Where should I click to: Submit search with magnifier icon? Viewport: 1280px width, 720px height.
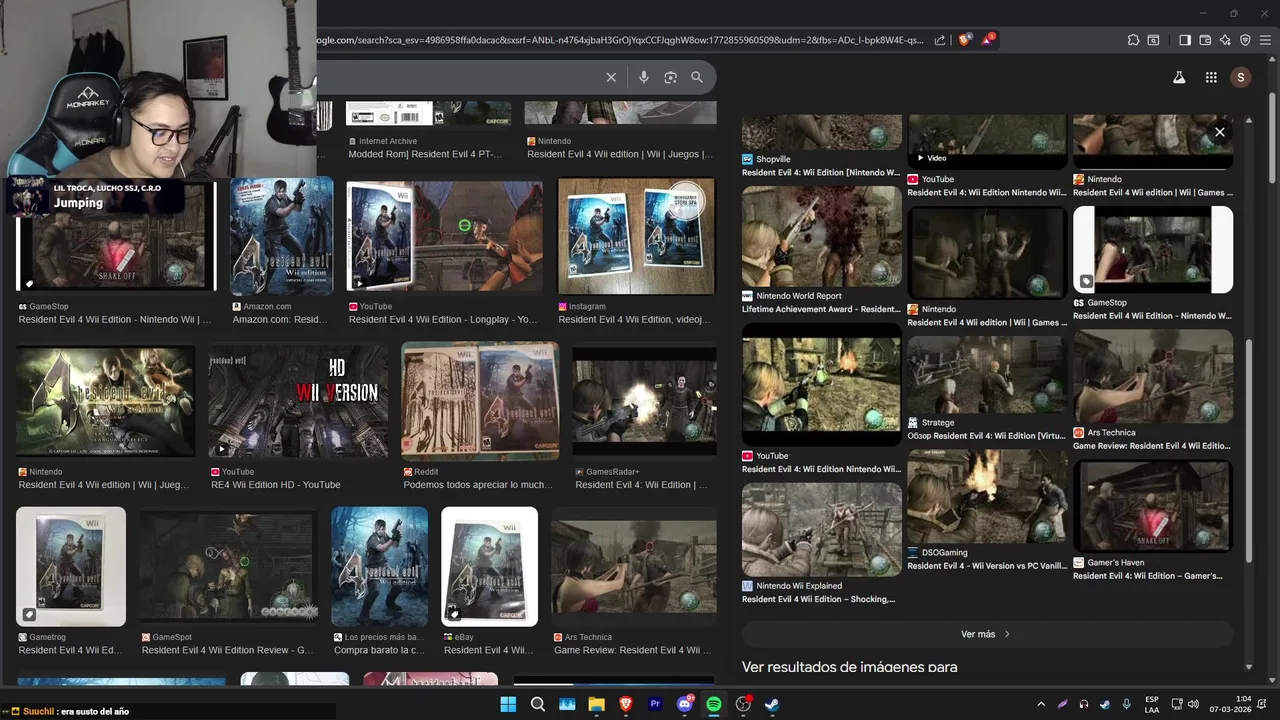coord(697,77)
